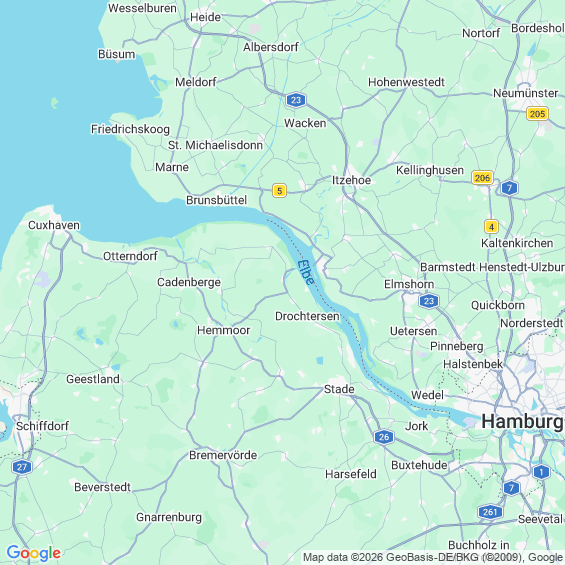Click the yellow route 4 shield
The width and height of the screenshot is (565, 565).
(x=491, y=227)
